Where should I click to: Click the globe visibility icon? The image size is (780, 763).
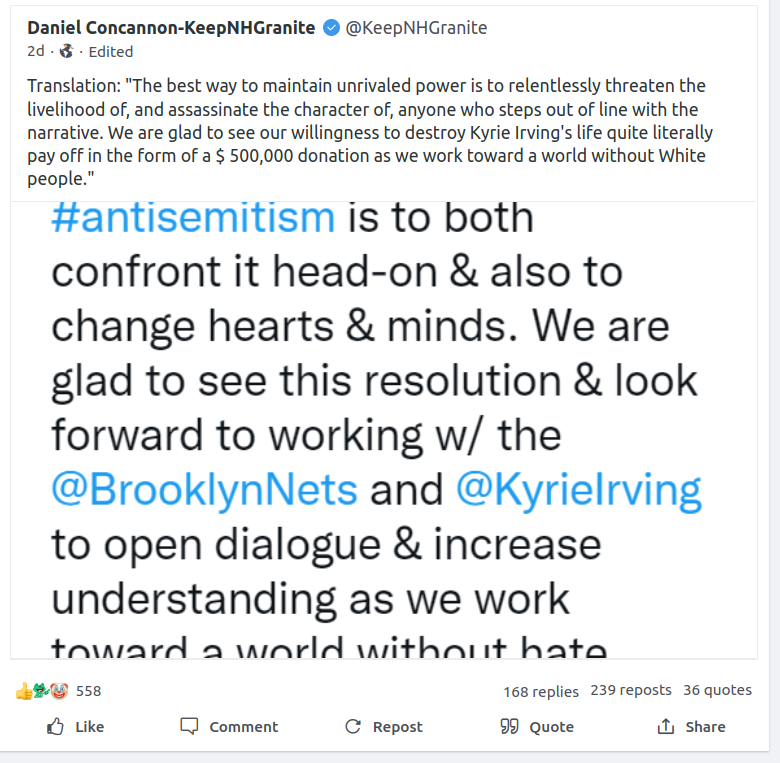click(67, 51)
